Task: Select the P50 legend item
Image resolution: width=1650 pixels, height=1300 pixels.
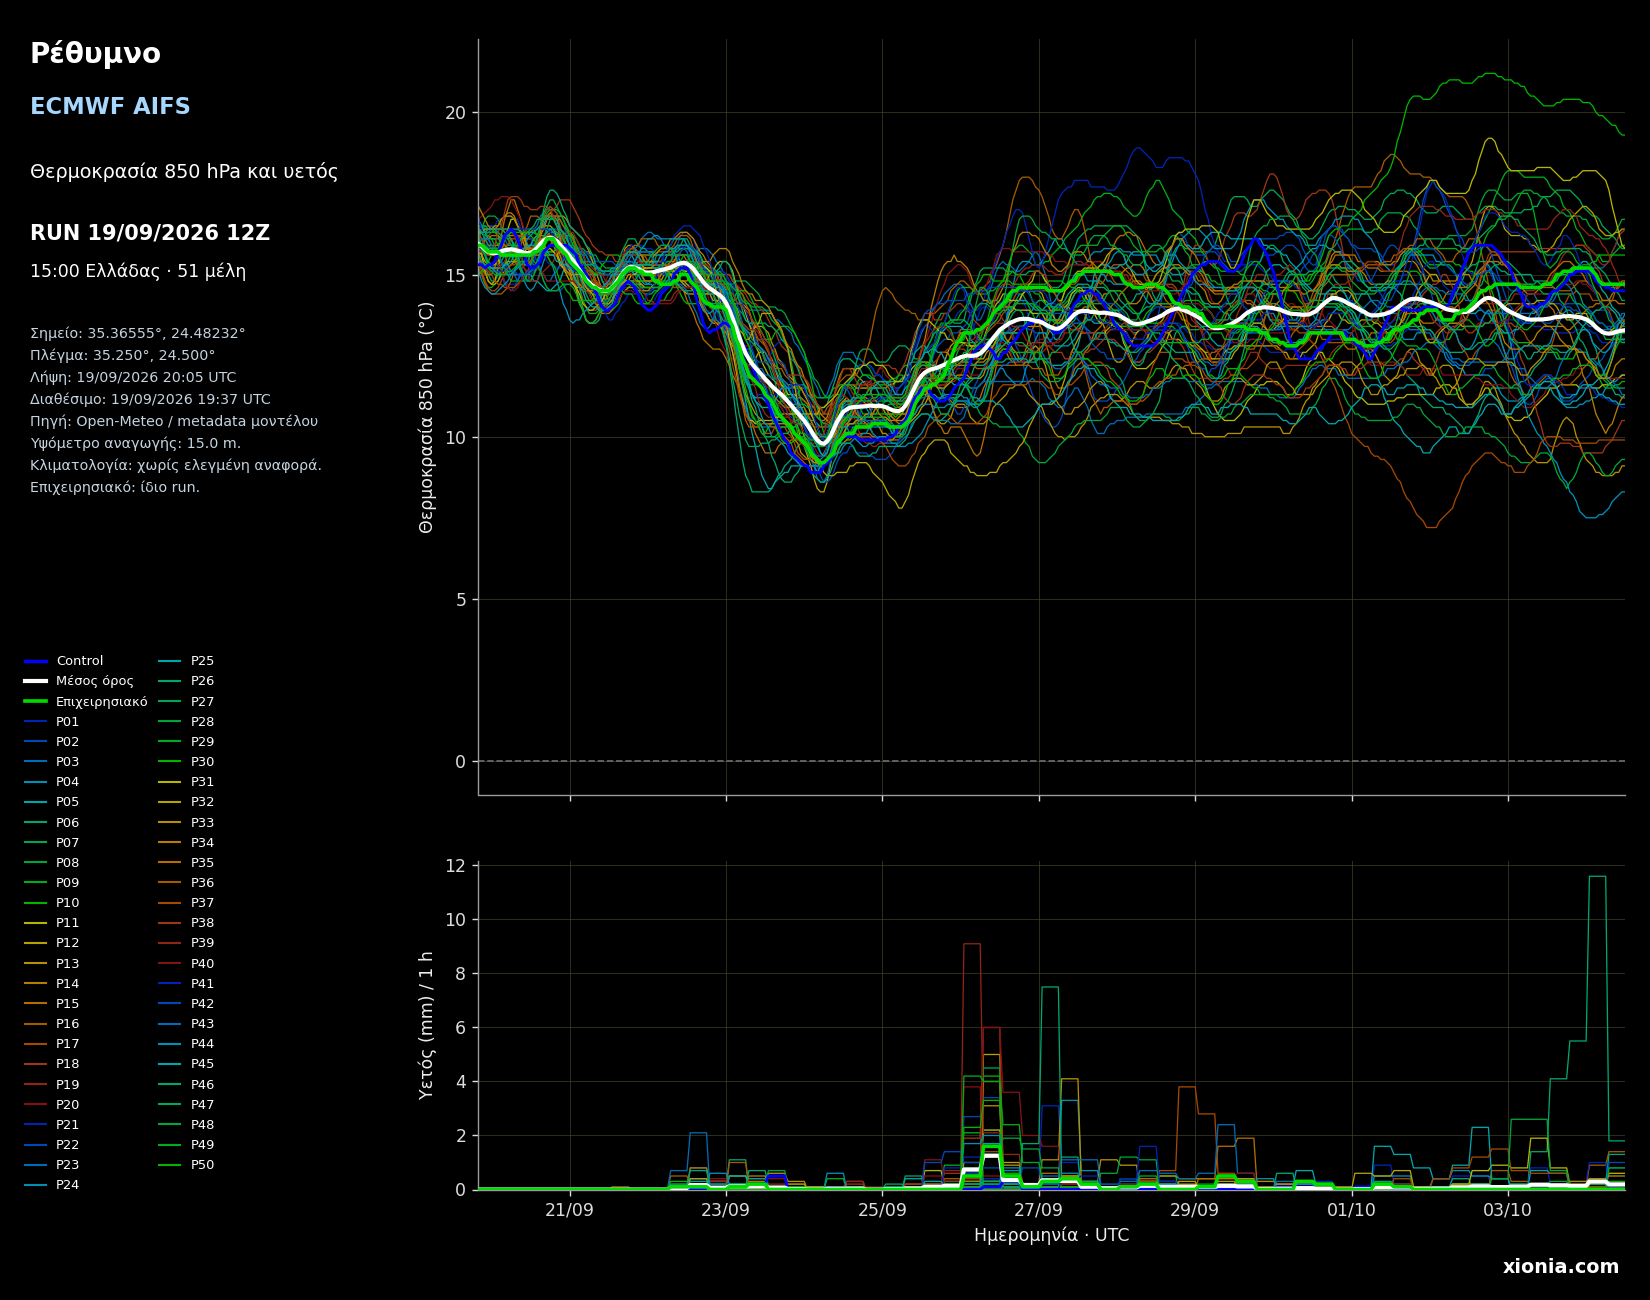Action: click(187, 1165)
